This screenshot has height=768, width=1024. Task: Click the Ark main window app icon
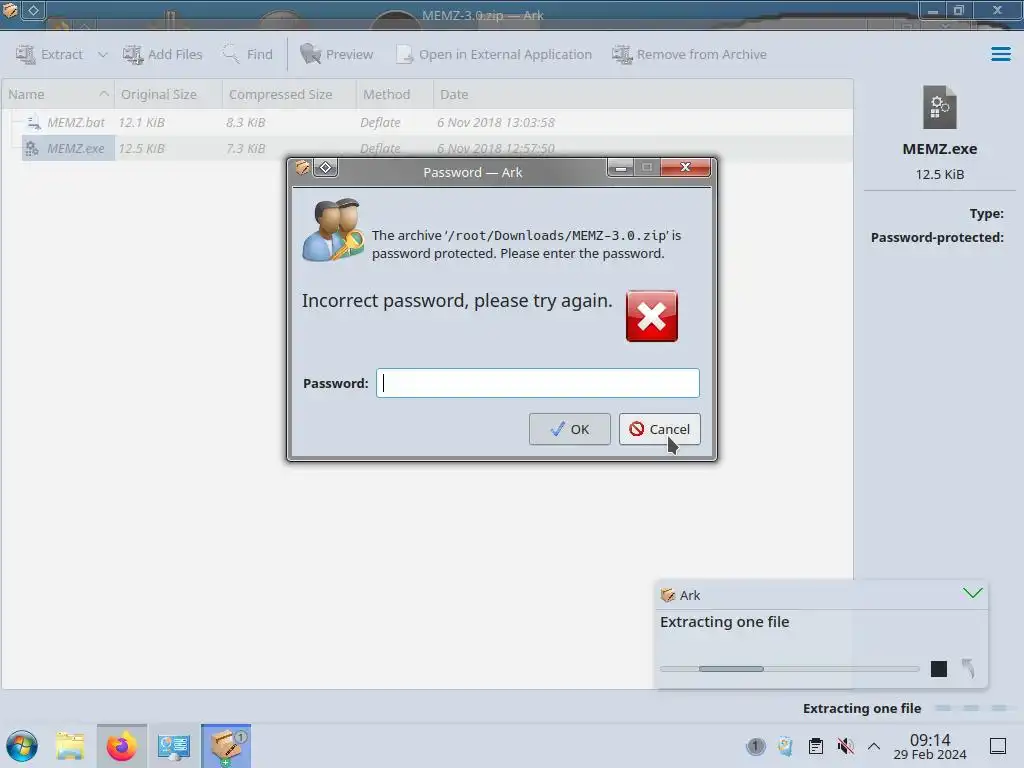pyautogui.click(x=10, y=10)
